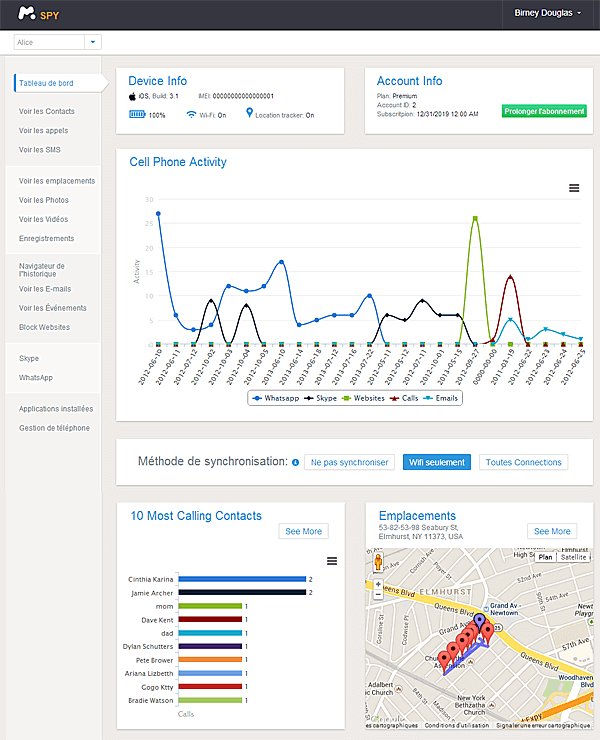The height and width of the screenshot is (740, 600).
Task: Select 'Wifi seulement' sync method
Action: pyautogui.click(x=437, y=463)
